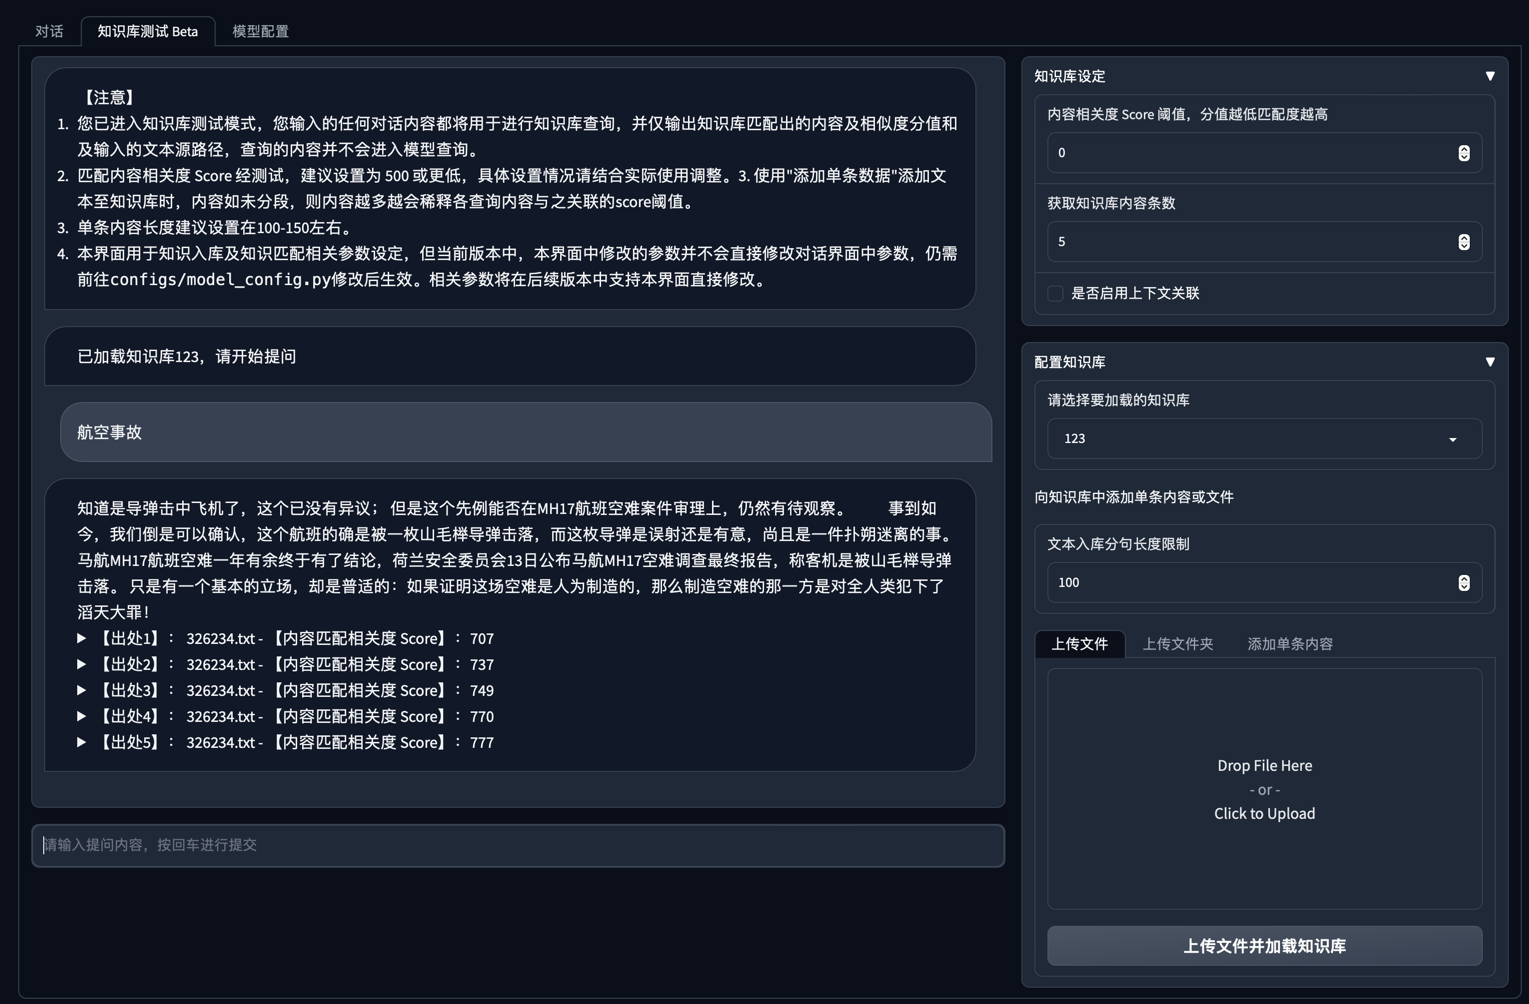The height and width of the screenshot is (1004, 1529).
Task: Select the 知识库测试 Beta tab
Action: (x=147, y=31)
